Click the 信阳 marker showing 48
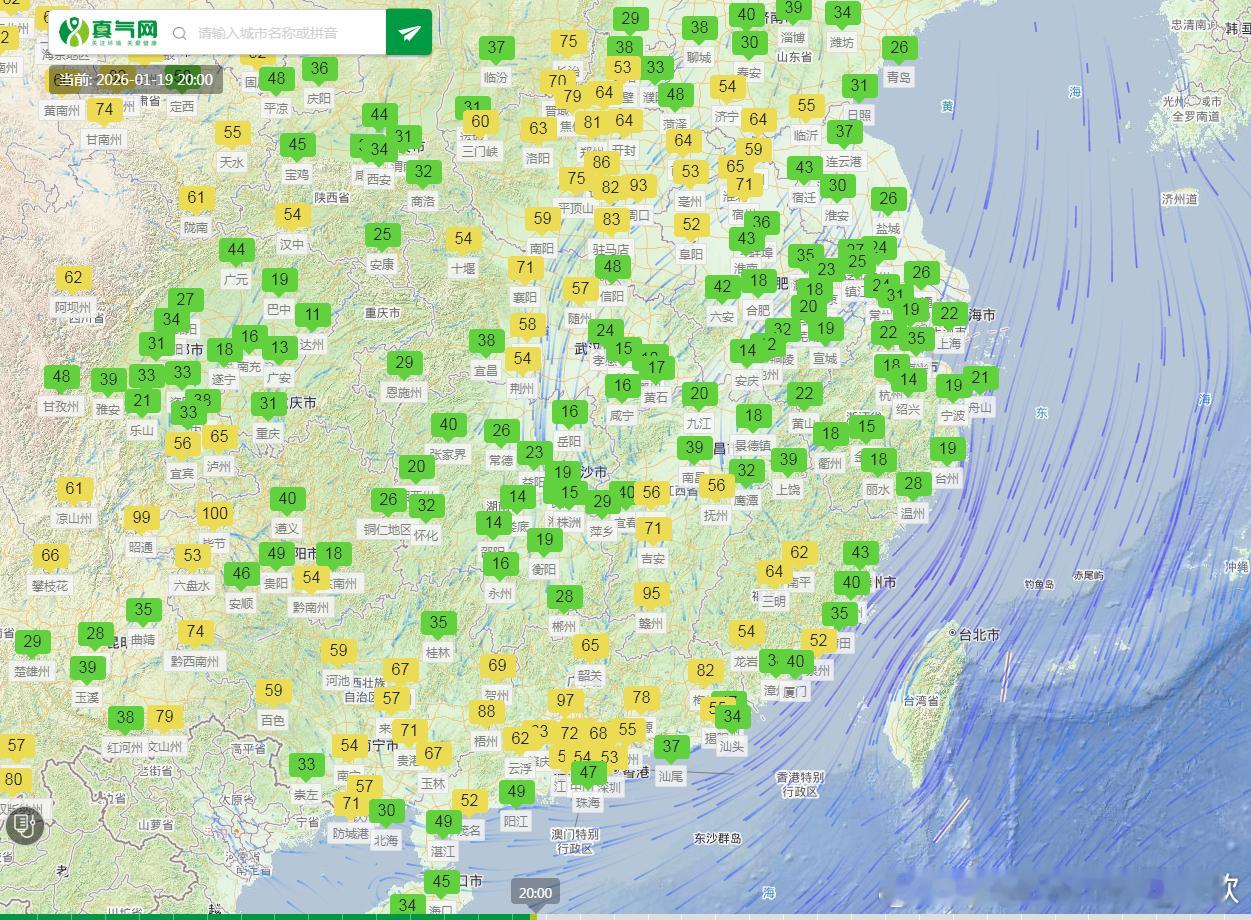 coord(613,268)
